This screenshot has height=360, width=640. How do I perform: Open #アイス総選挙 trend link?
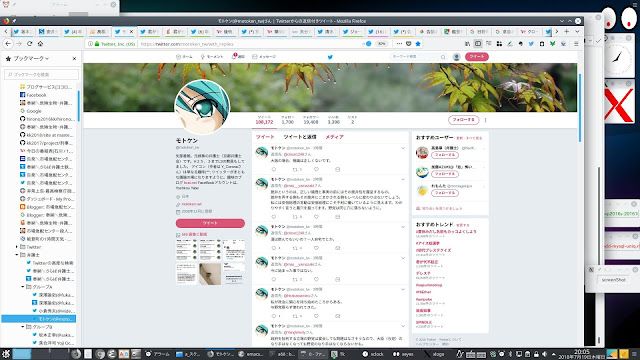point(428,243)
